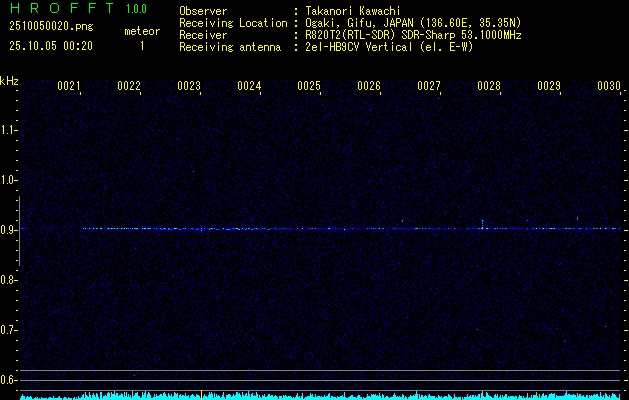Click the 0.7 kHz axis label
The height and width of the screenshot is (400, 629).
(8, 330)
